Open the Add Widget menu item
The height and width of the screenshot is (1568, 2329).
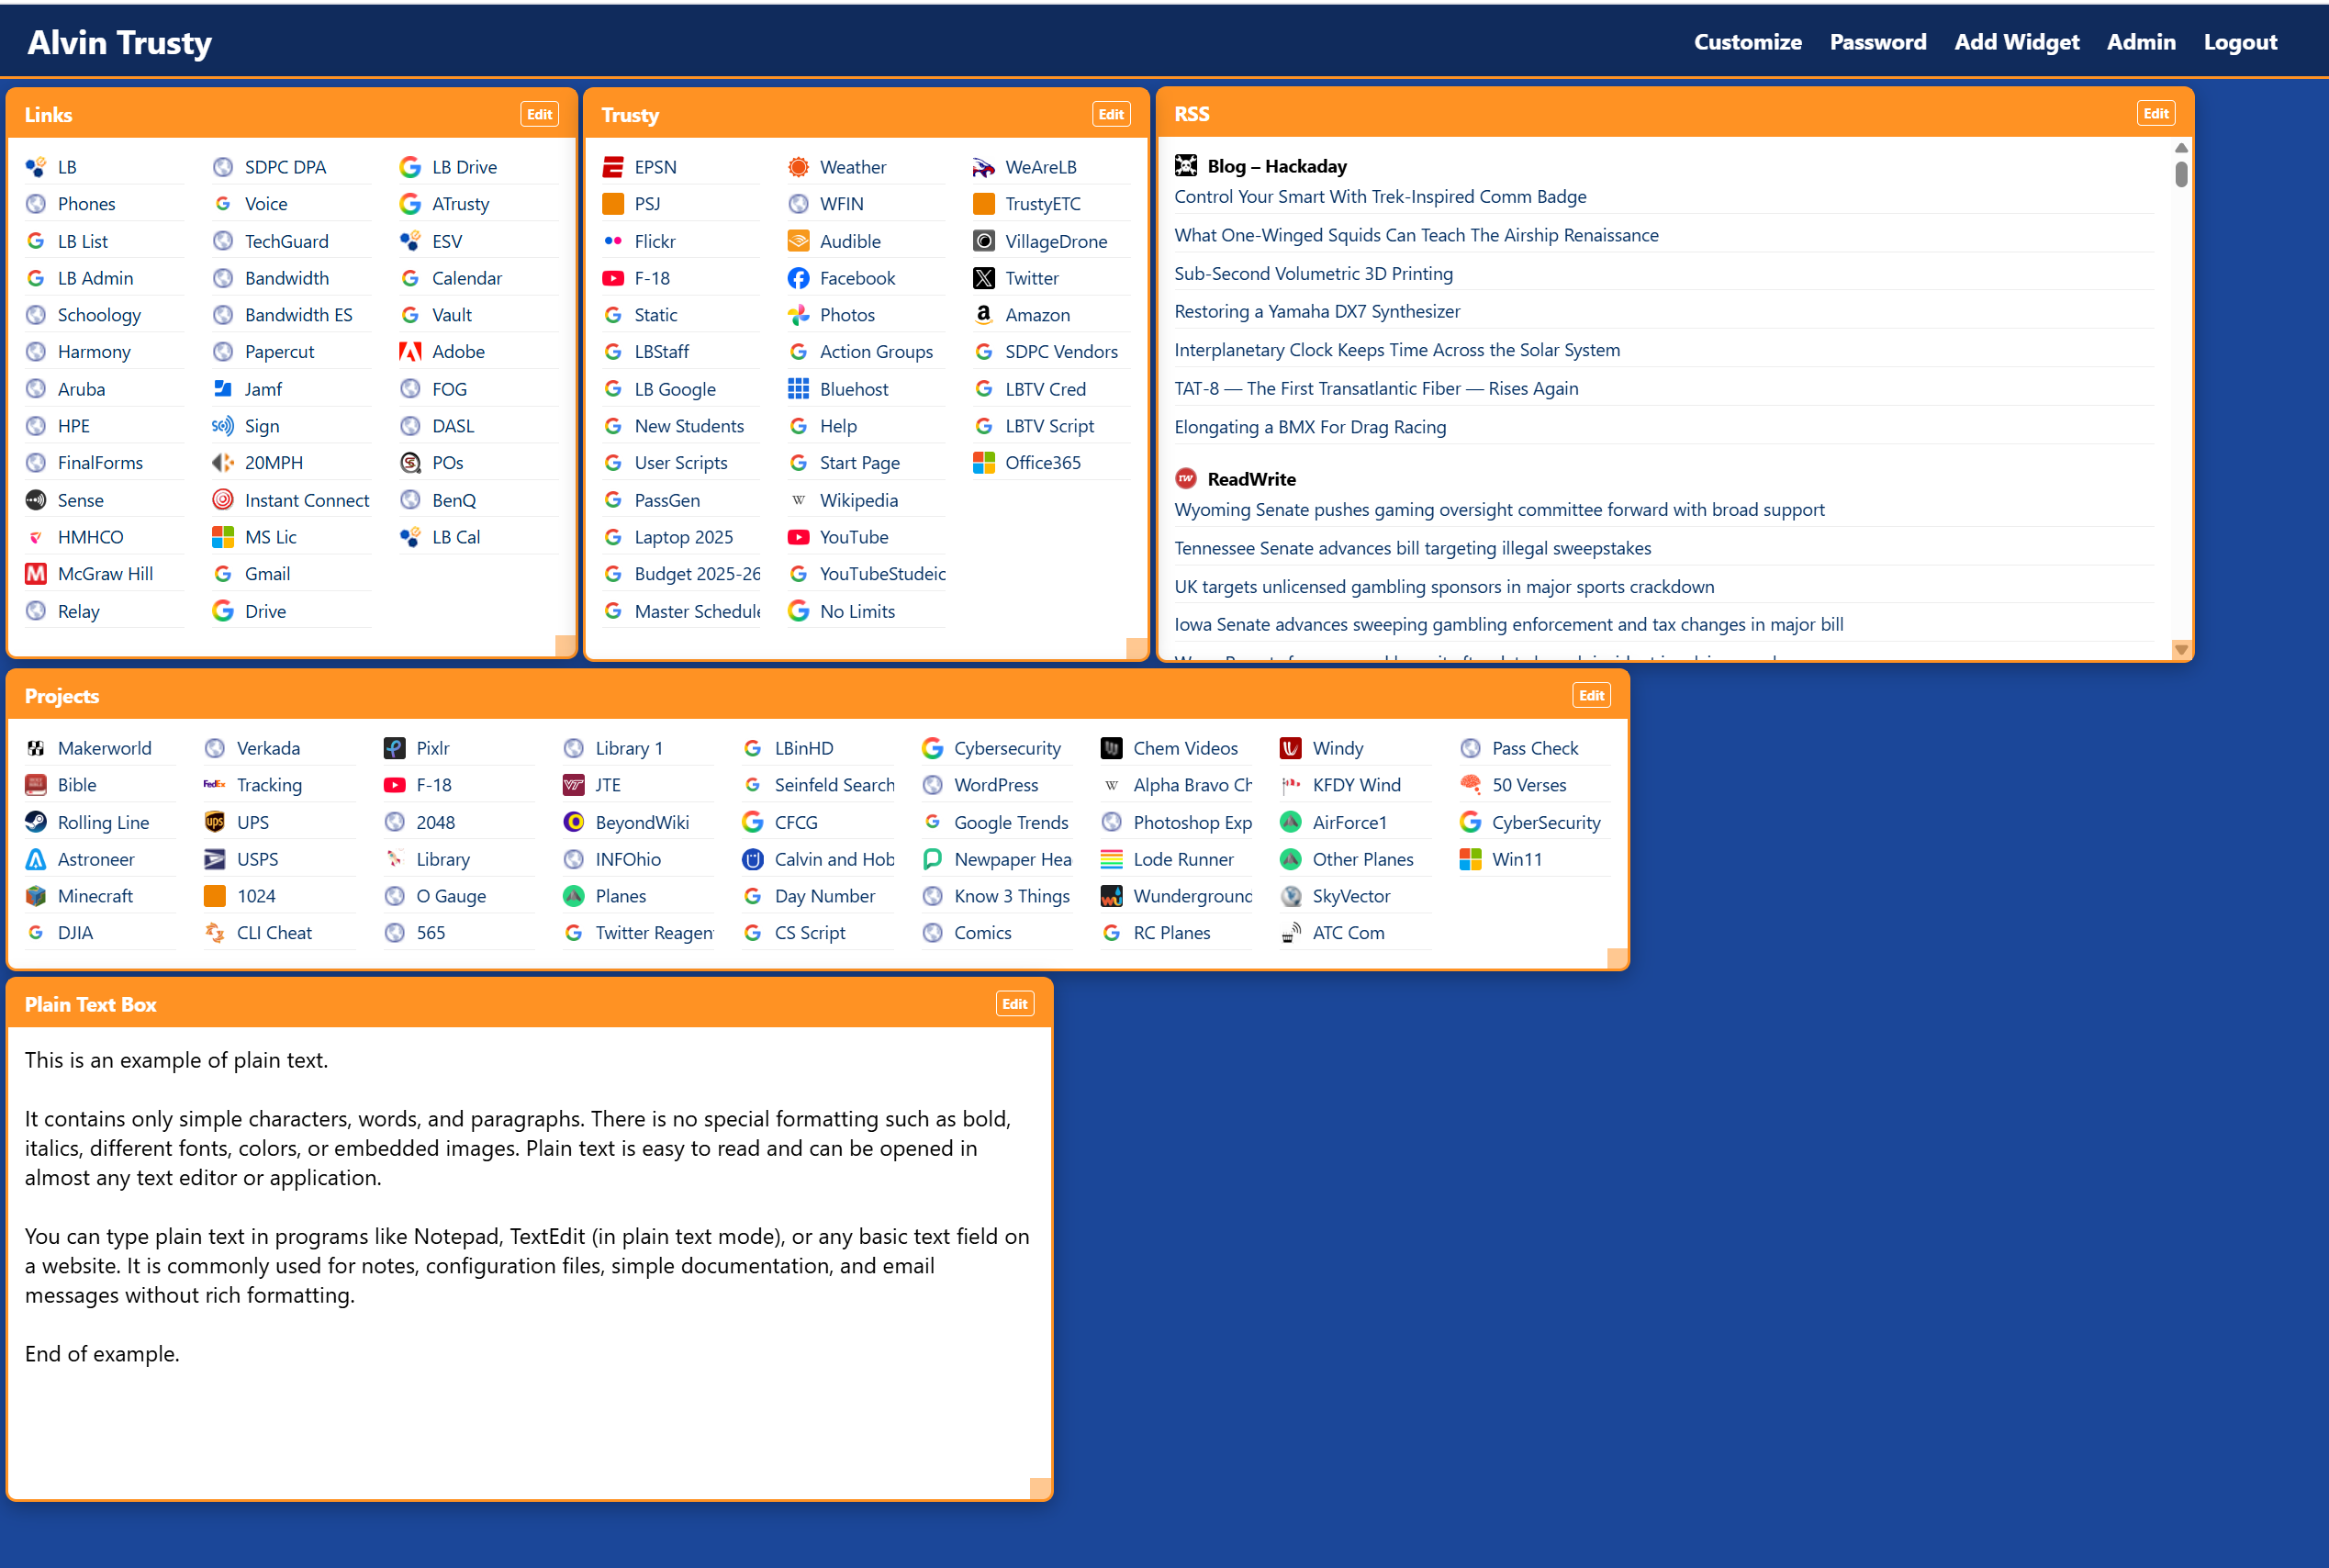[2016, 42]
